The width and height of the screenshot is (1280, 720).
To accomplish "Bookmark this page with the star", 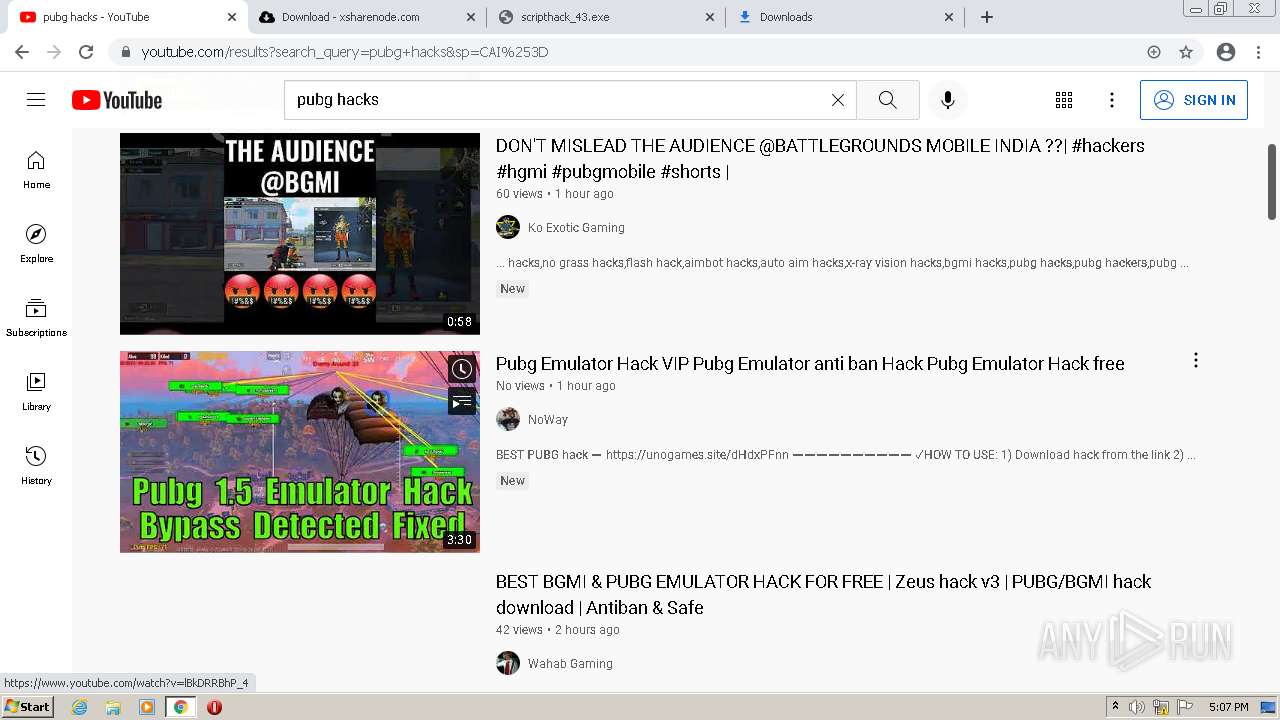I will [1186, 52].
